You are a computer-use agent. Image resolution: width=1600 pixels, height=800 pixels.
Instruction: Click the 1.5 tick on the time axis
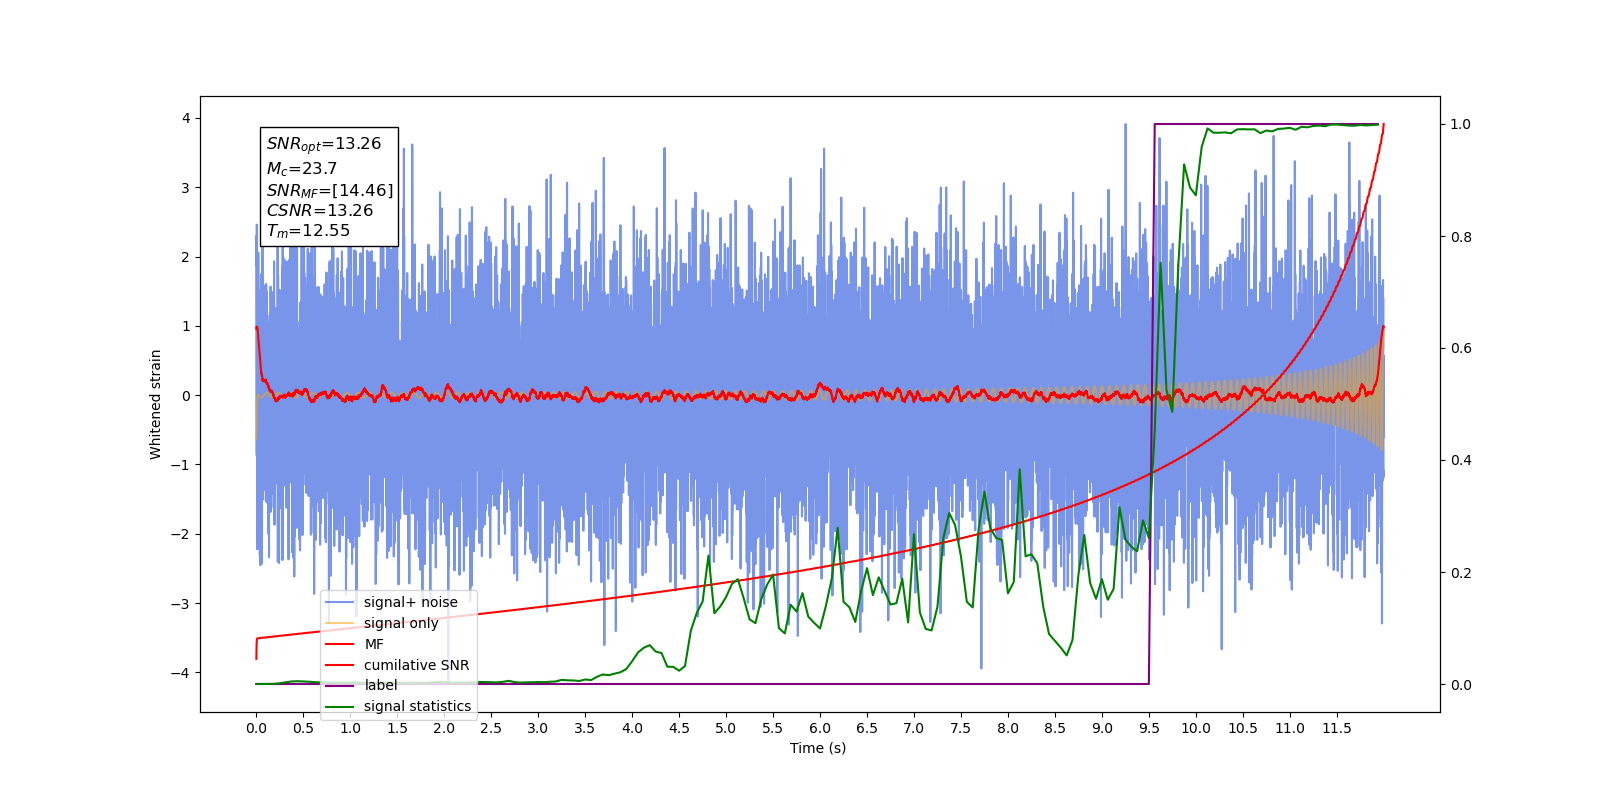pyautogui.click(x=397, y=728)
